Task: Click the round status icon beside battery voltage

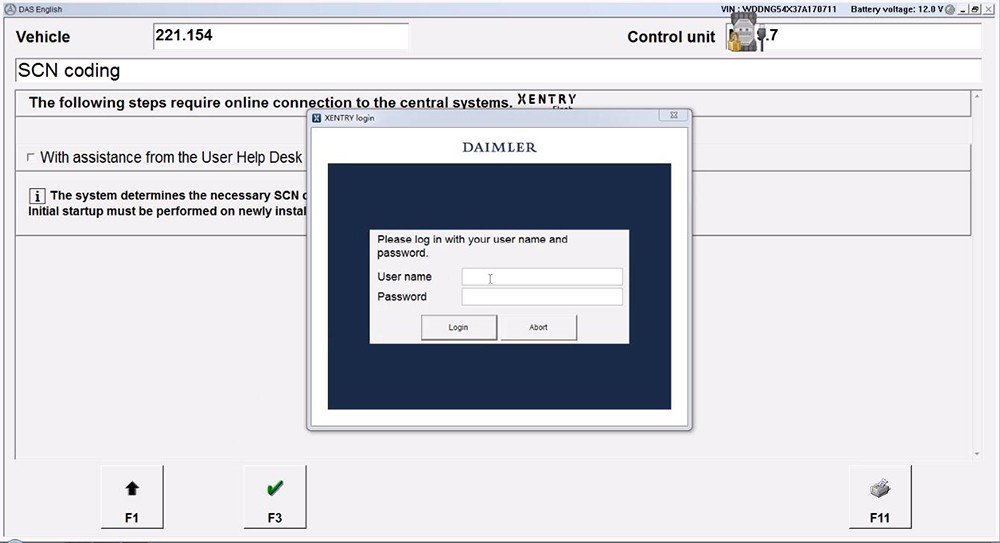Action: point(950,10)
